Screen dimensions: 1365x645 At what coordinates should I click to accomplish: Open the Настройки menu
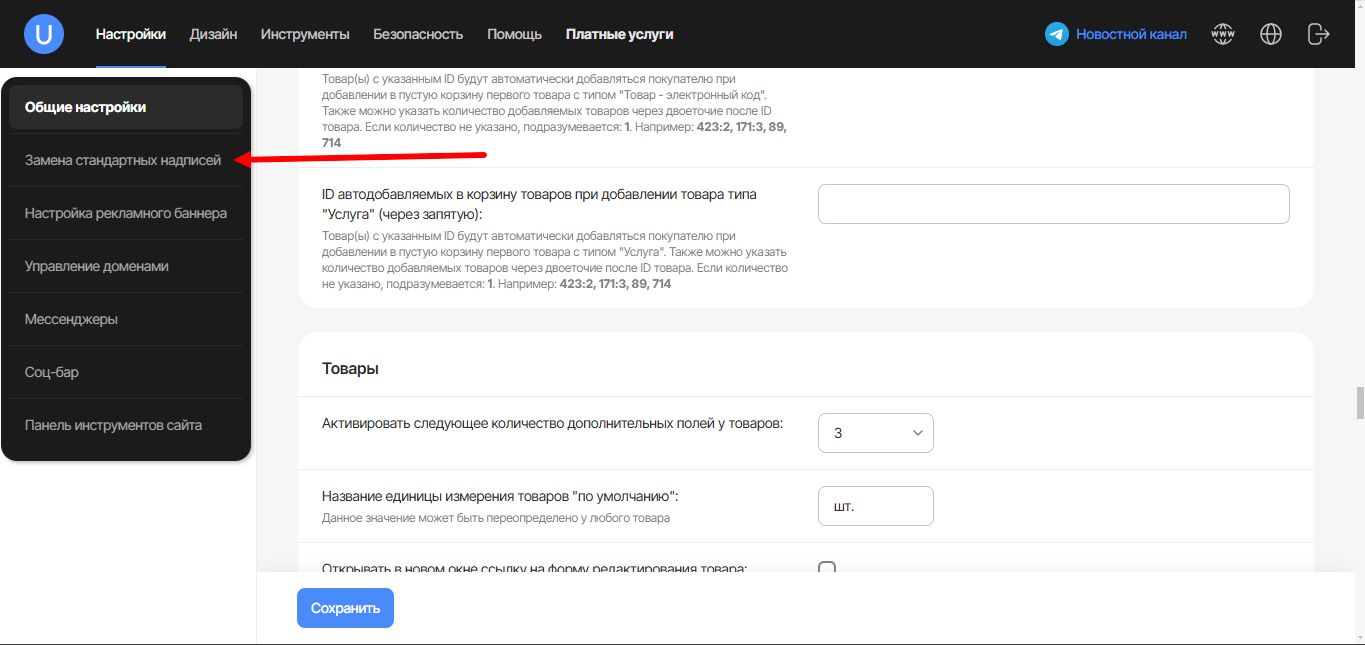(131, 34)
